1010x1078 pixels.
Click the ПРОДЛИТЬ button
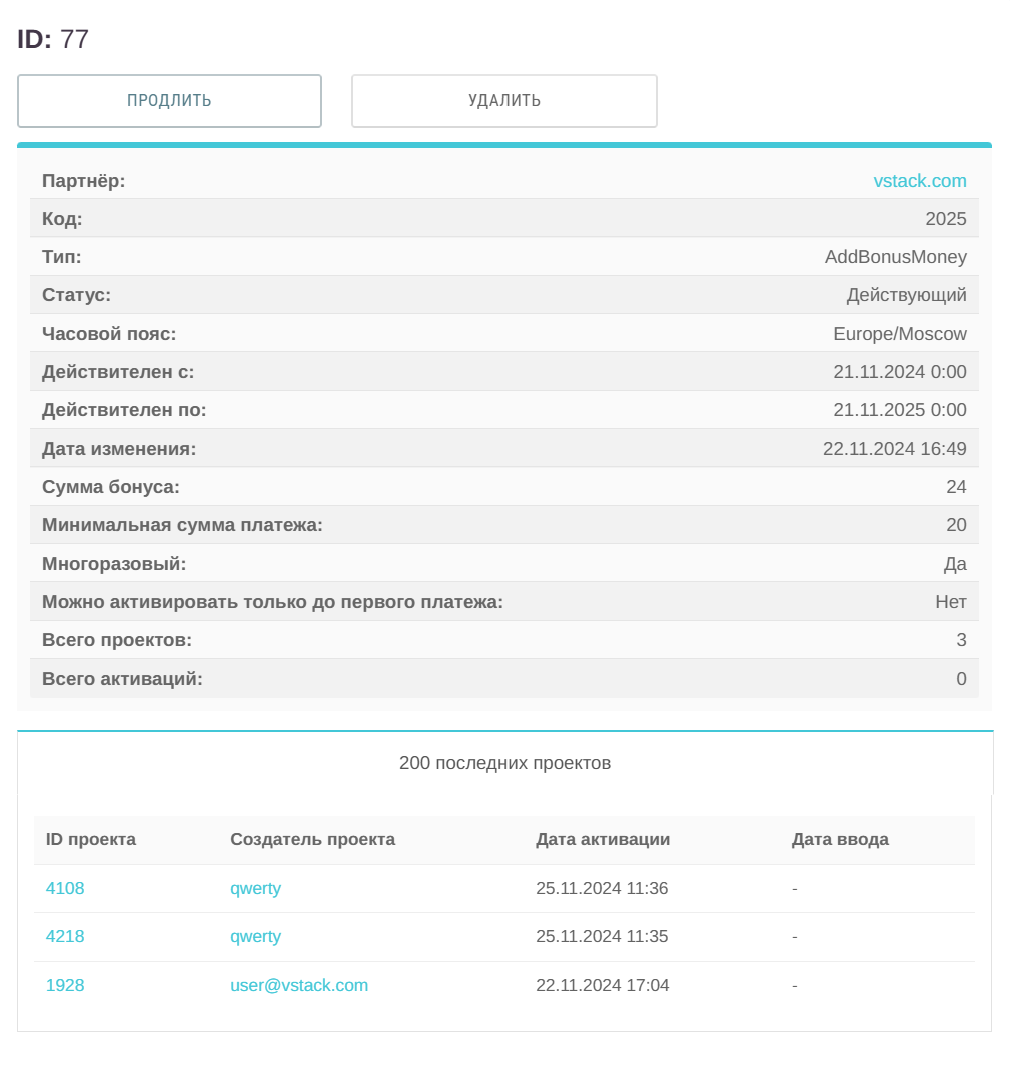tap(169, 101)
